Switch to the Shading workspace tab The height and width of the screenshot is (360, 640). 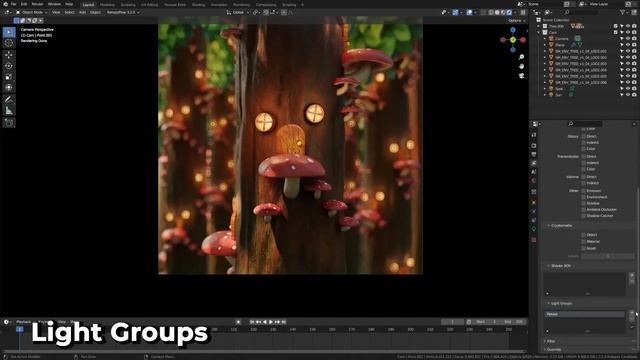[x=198, y=5]
